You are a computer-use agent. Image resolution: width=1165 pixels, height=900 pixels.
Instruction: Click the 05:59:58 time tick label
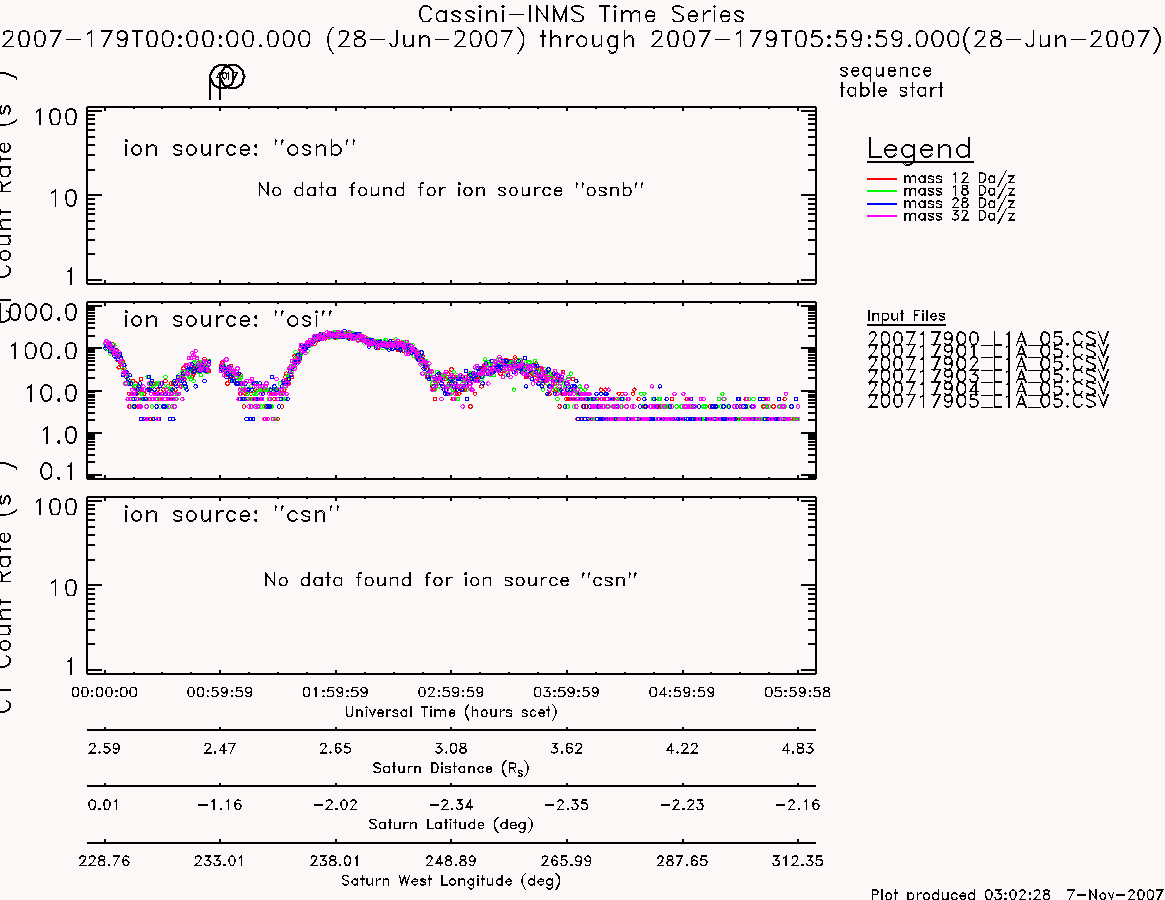pyautogui.click(x=797, y=692)
